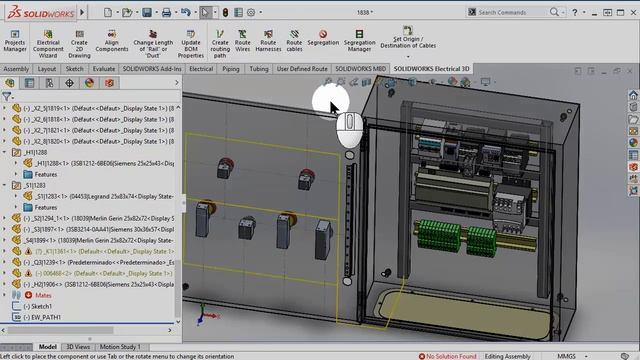The height and width of the screenshot is (360, 640).
Task: Click Set Origin / Destination of Cables
Action: 408,38
